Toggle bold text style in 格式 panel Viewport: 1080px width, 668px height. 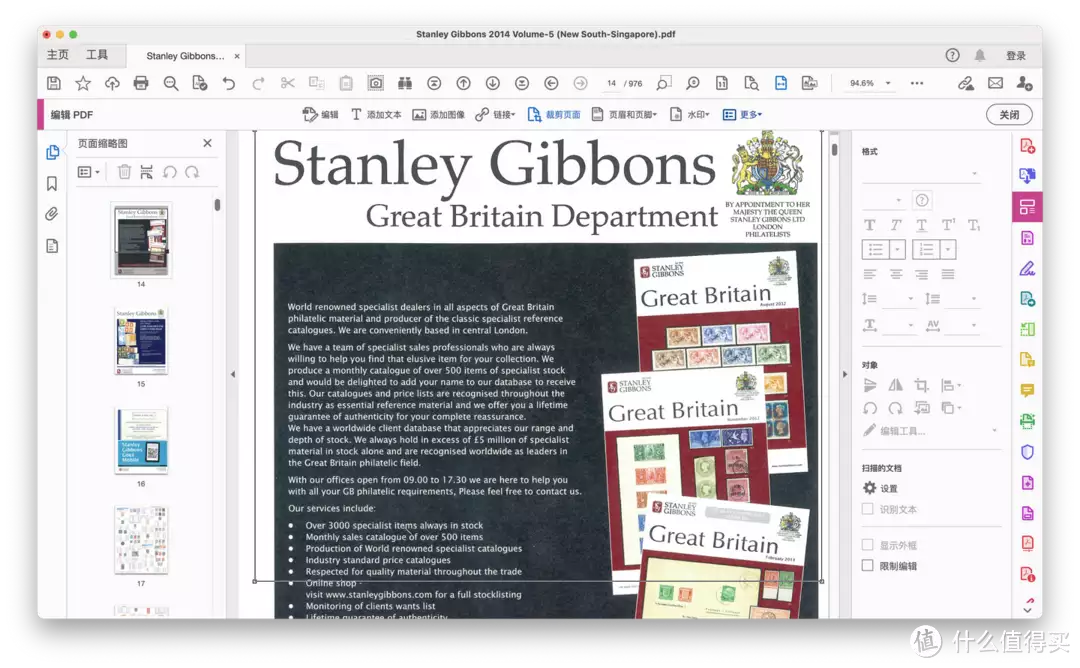869,225
